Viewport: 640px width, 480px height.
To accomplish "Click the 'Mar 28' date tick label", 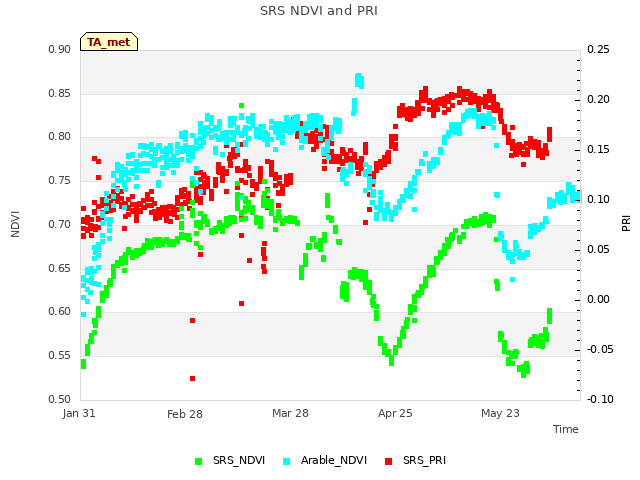I will [290, 413].
